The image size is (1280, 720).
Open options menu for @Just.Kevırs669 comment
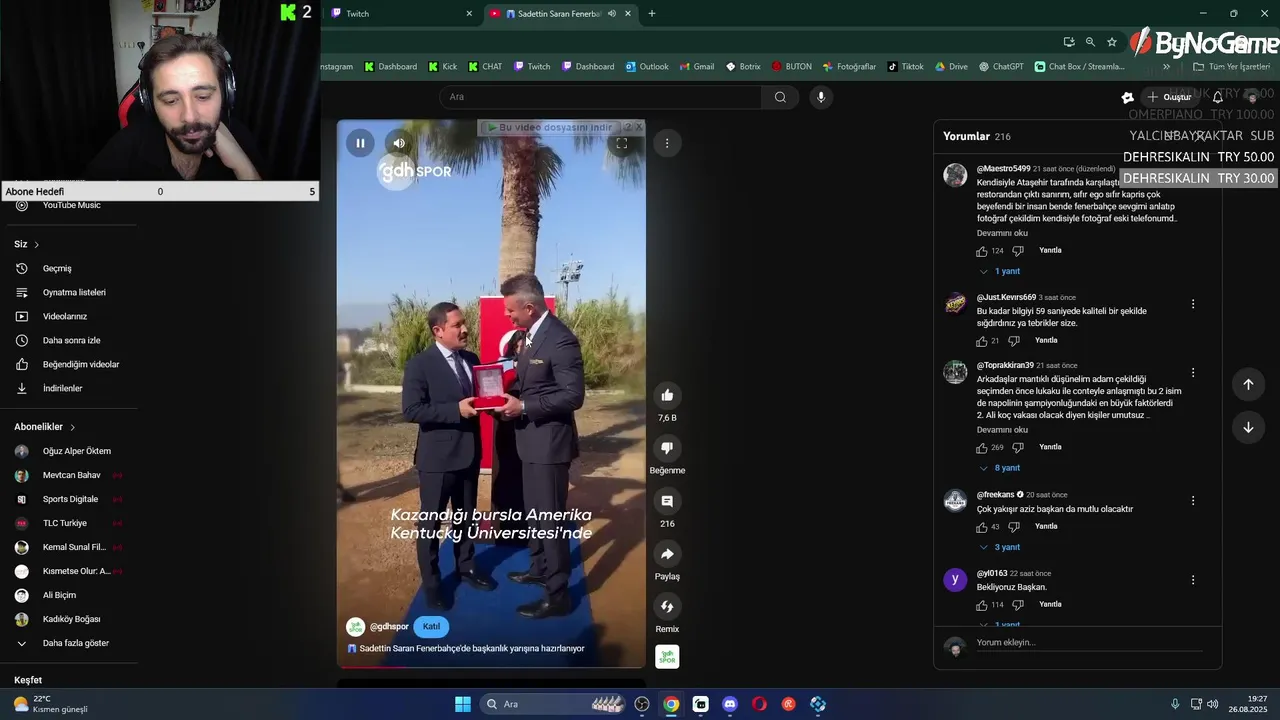tap(1193, 304)
